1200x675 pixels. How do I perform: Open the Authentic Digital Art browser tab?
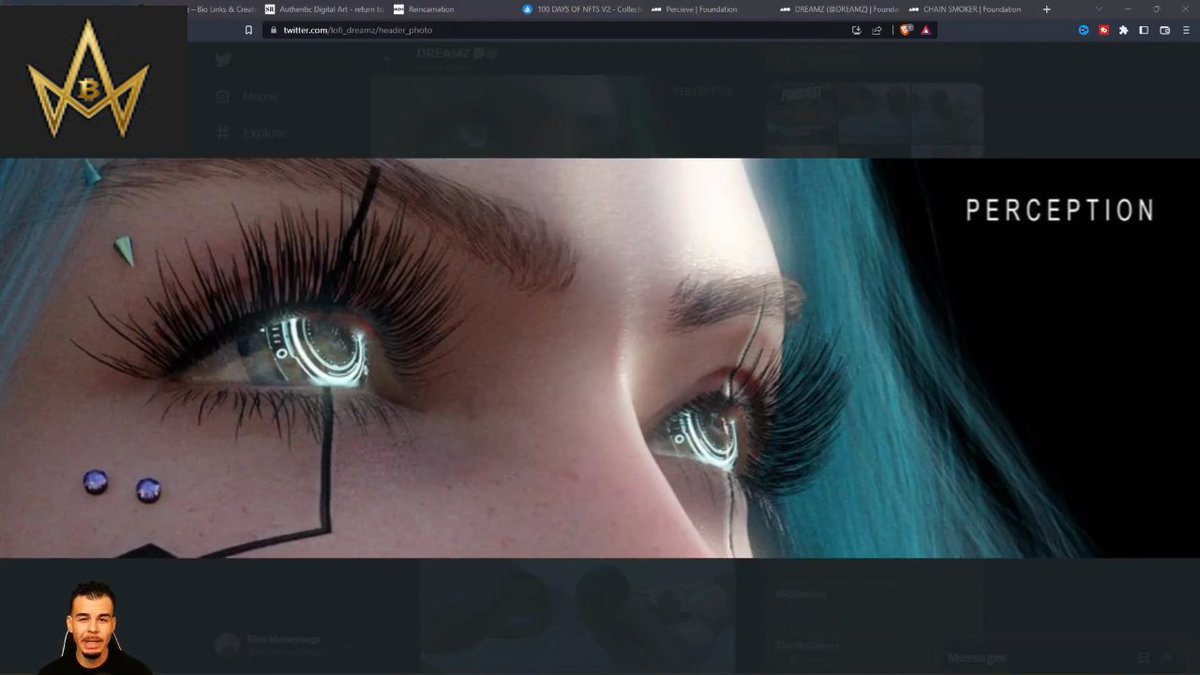[323, 9]
